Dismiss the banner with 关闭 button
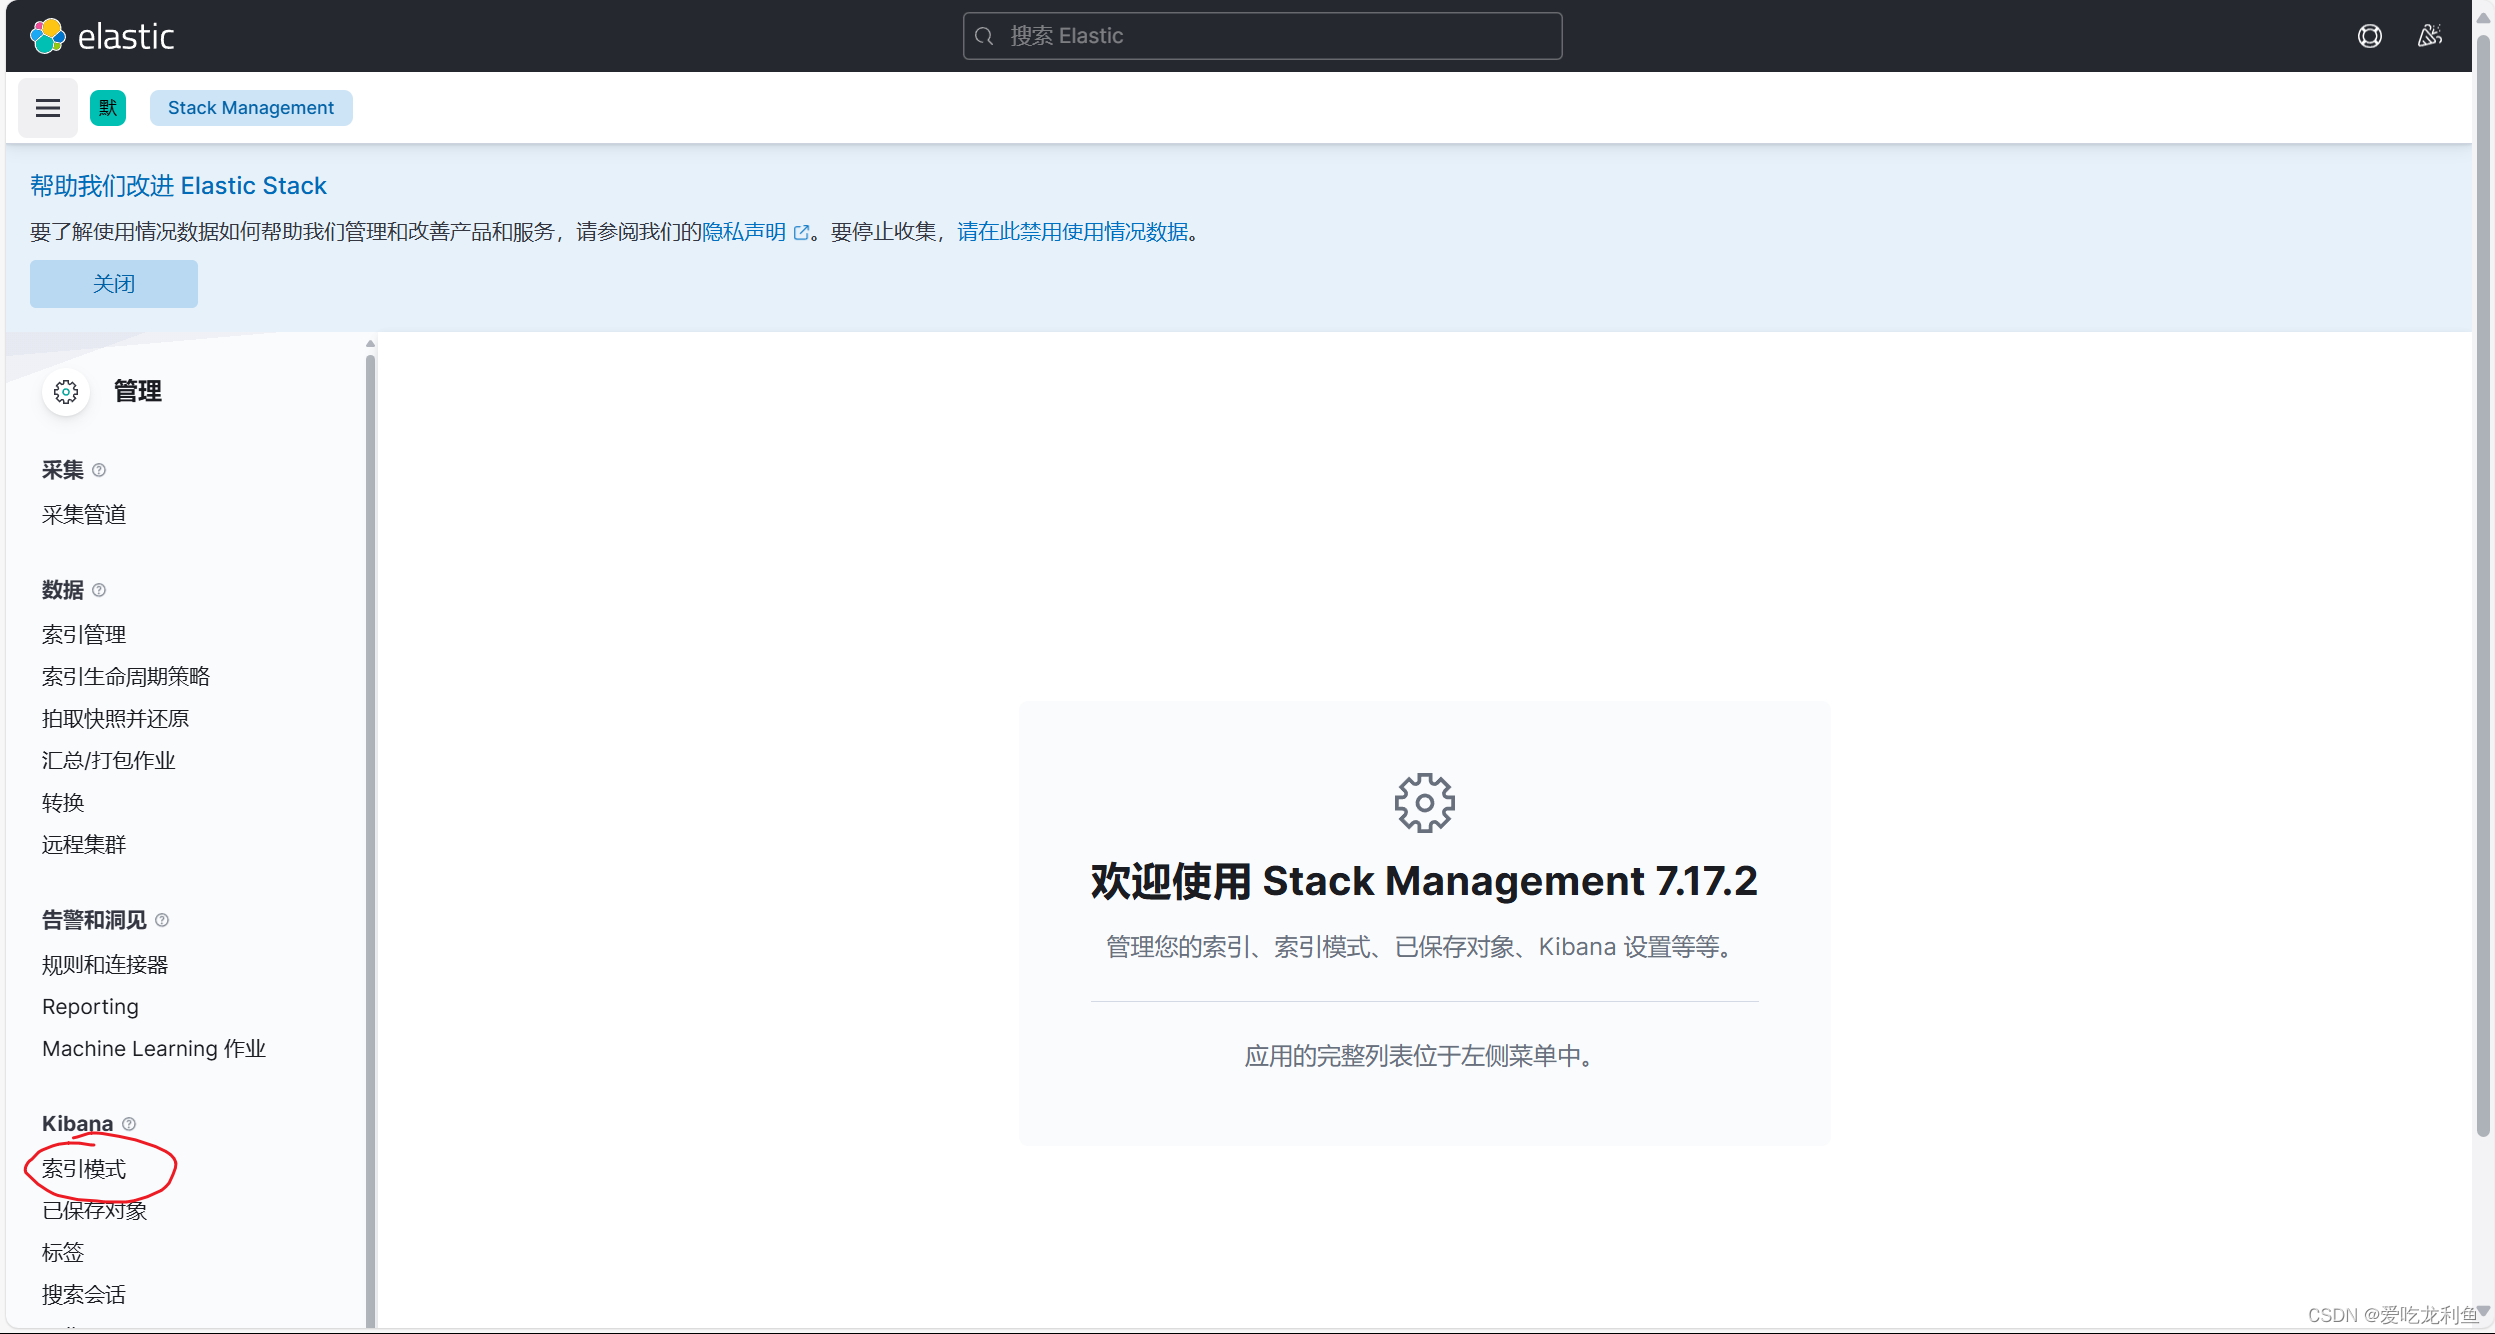The height and width of the screenshot is (1334, 2495). [x=114, y=284]
